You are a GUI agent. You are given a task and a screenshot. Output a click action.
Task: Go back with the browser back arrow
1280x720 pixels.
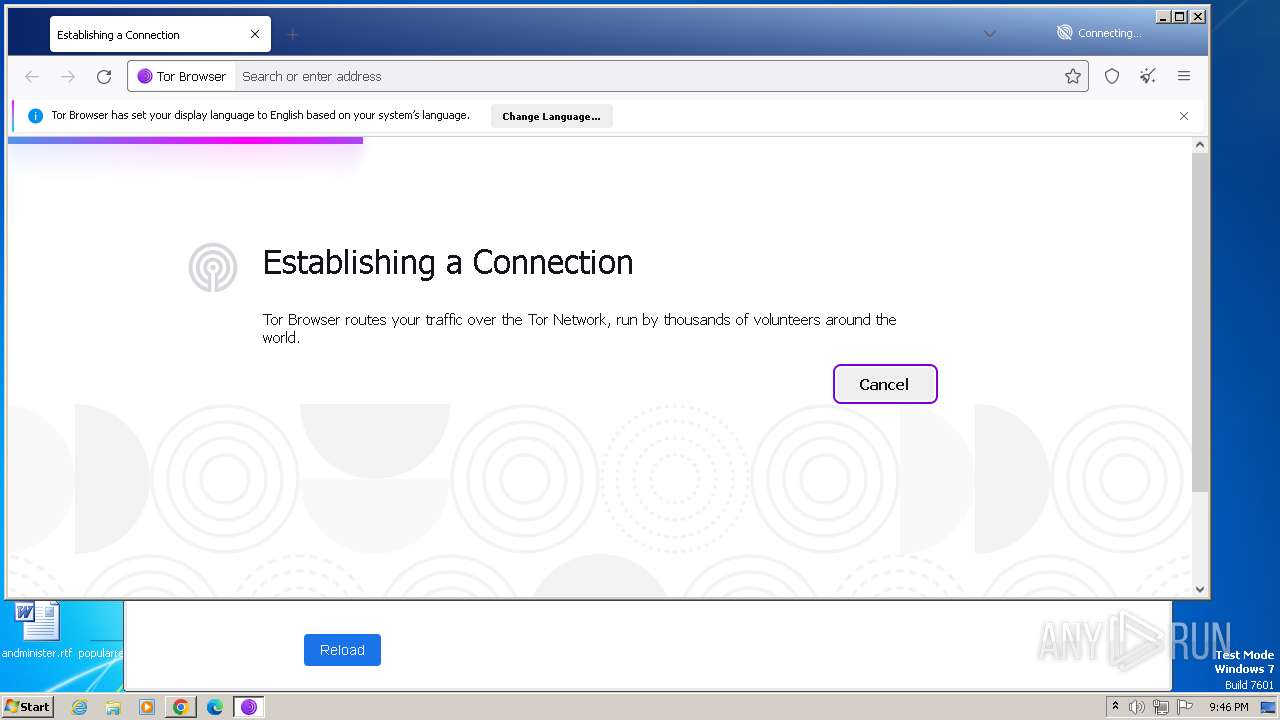coord(32,76)
